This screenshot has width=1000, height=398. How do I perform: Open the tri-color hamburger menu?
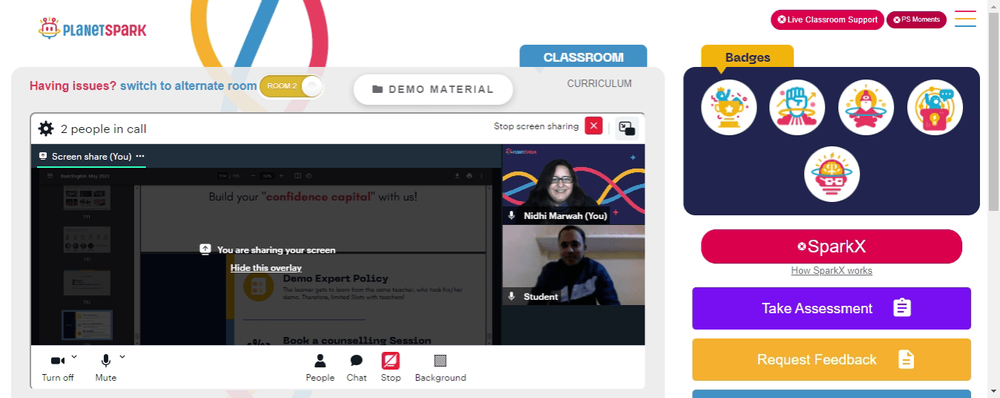[966, 18]
